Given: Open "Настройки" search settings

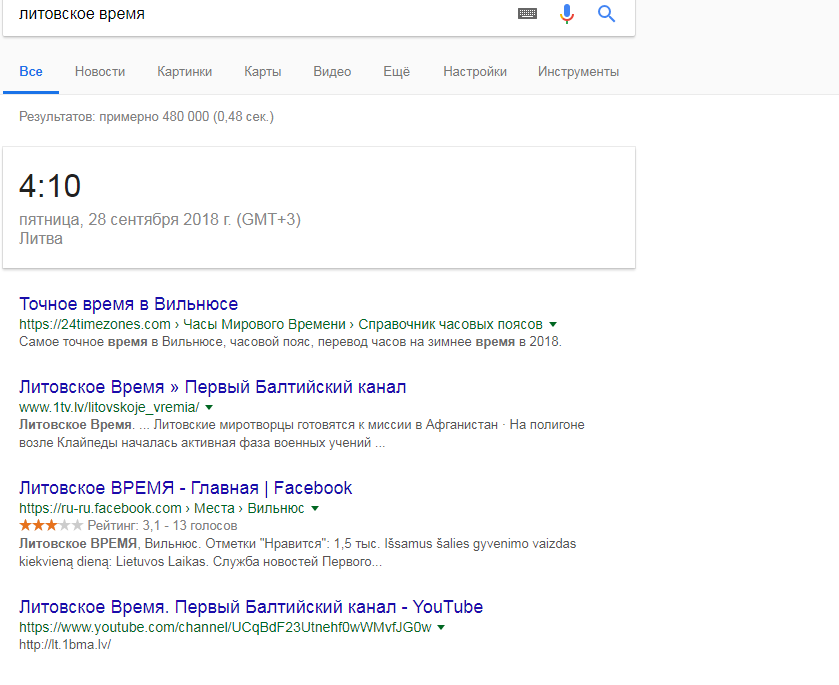Looking at the screenshot, I should (x=475, y=72).
